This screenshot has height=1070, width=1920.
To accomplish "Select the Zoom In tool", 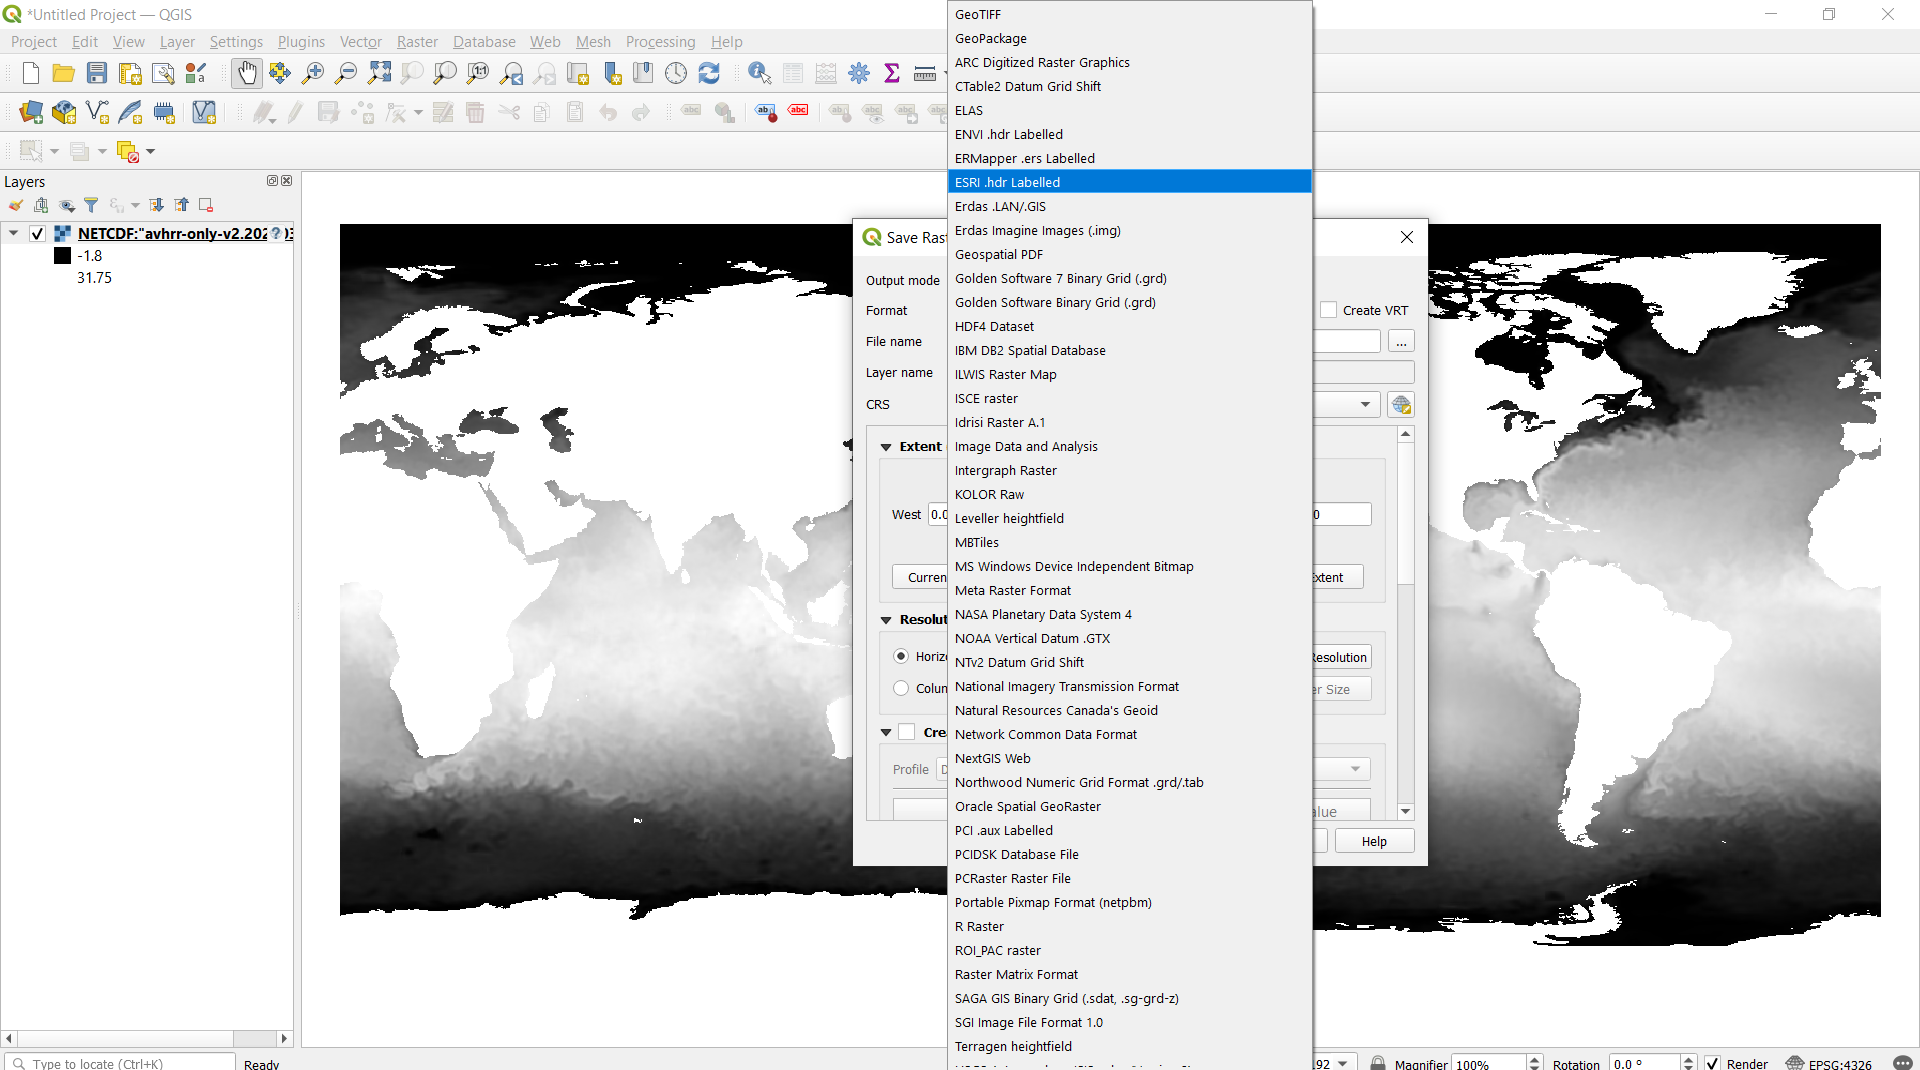I will (312, 73).
